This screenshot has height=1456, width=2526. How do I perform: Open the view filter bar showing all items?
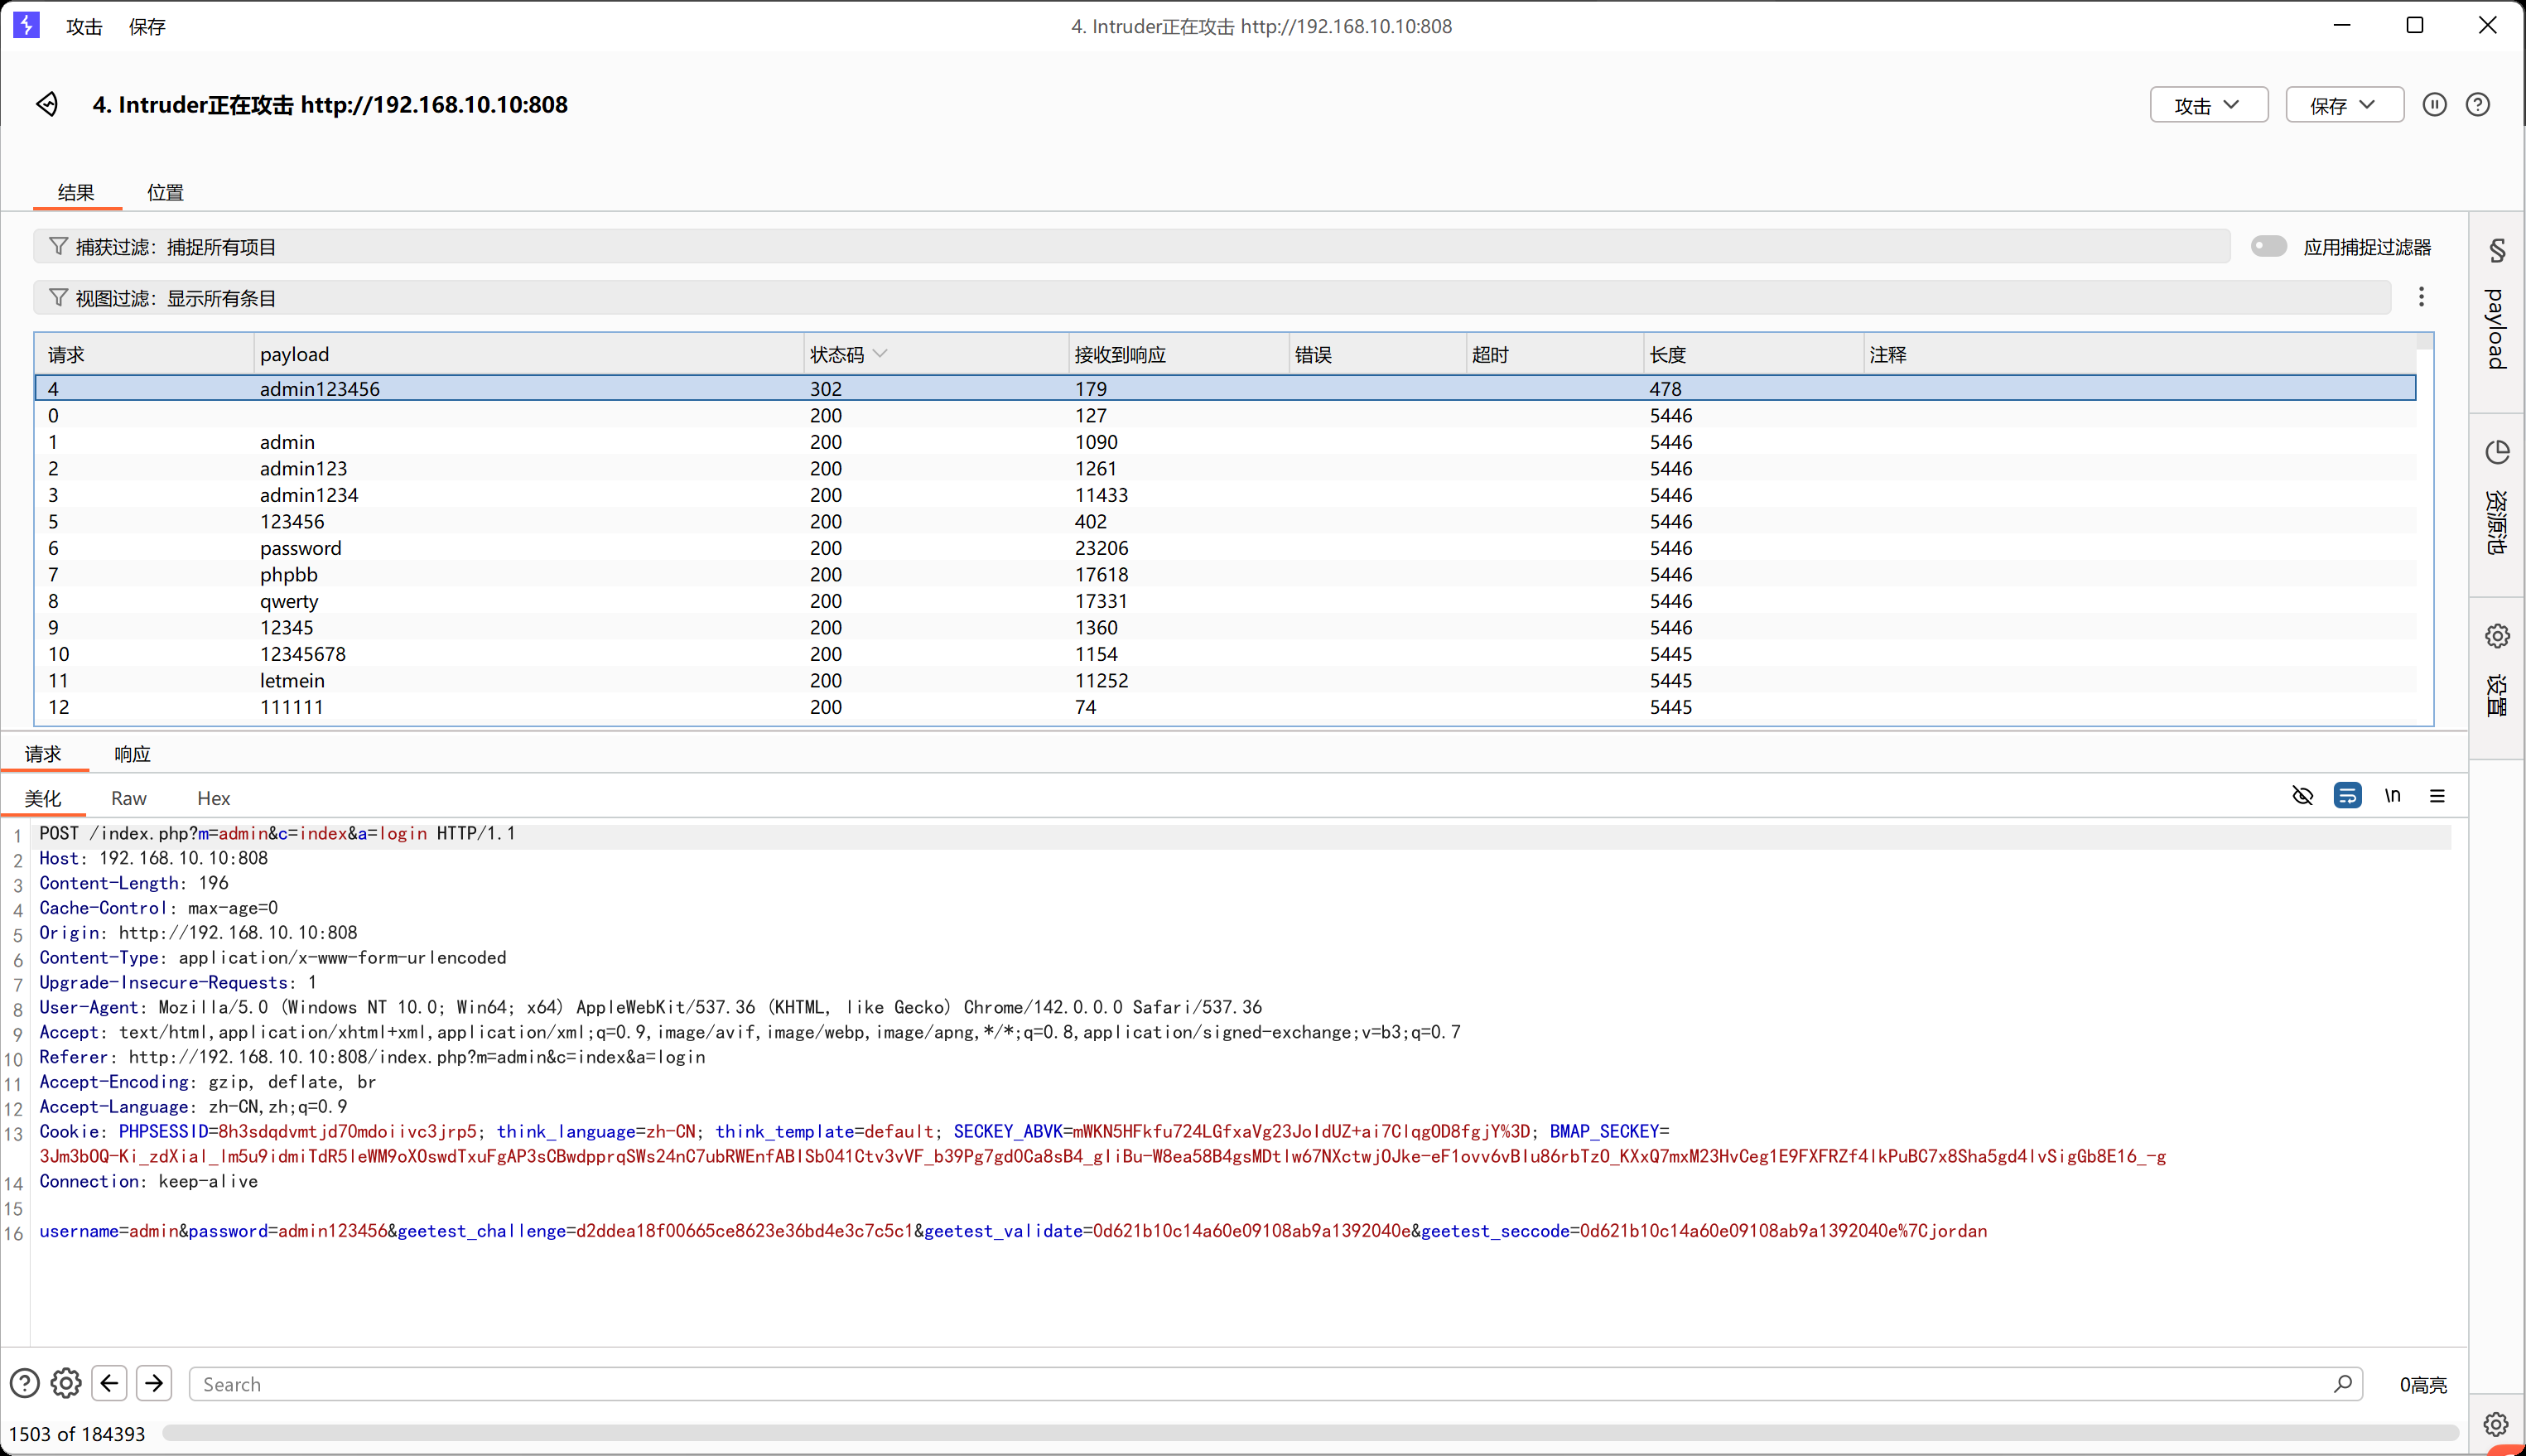pyautogui.click(x=1210, y=298)
